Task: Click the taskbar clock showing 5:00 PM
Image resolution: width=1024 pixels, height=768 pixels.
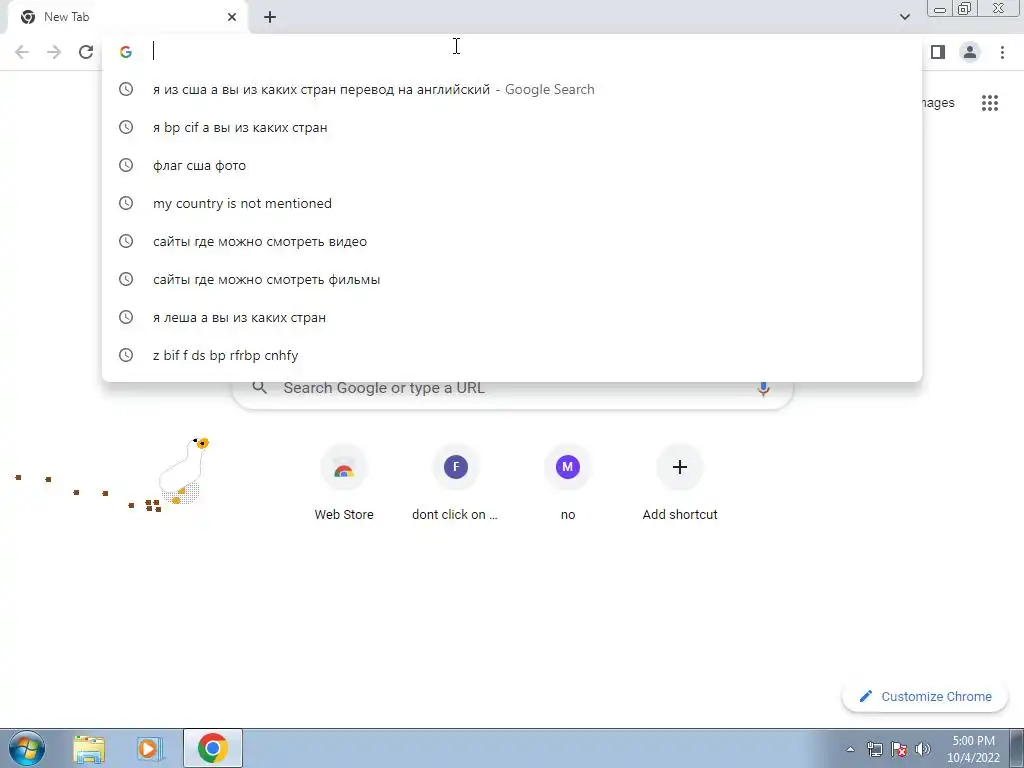Action: (x=973, y=749)
